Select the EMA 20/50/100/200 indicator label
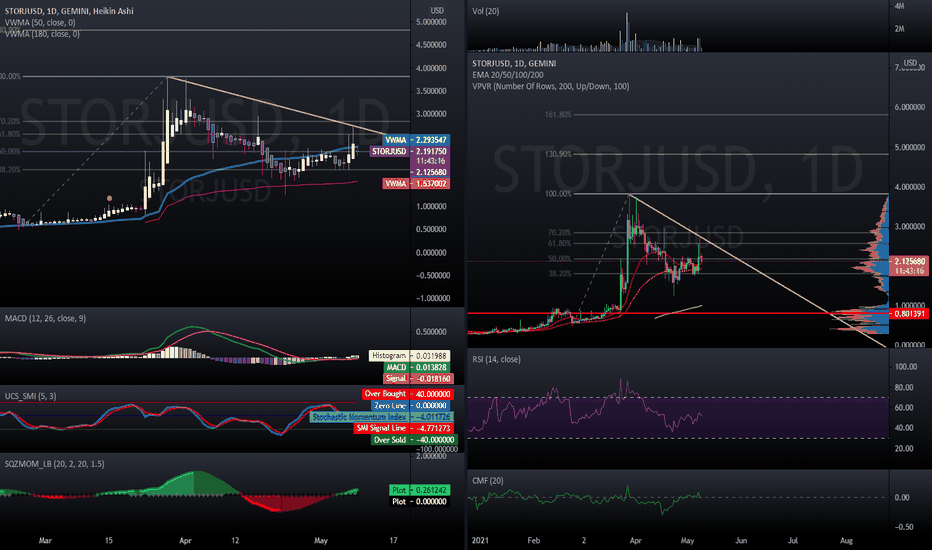Viewport: 932px width, 550px height. (508, 75)
